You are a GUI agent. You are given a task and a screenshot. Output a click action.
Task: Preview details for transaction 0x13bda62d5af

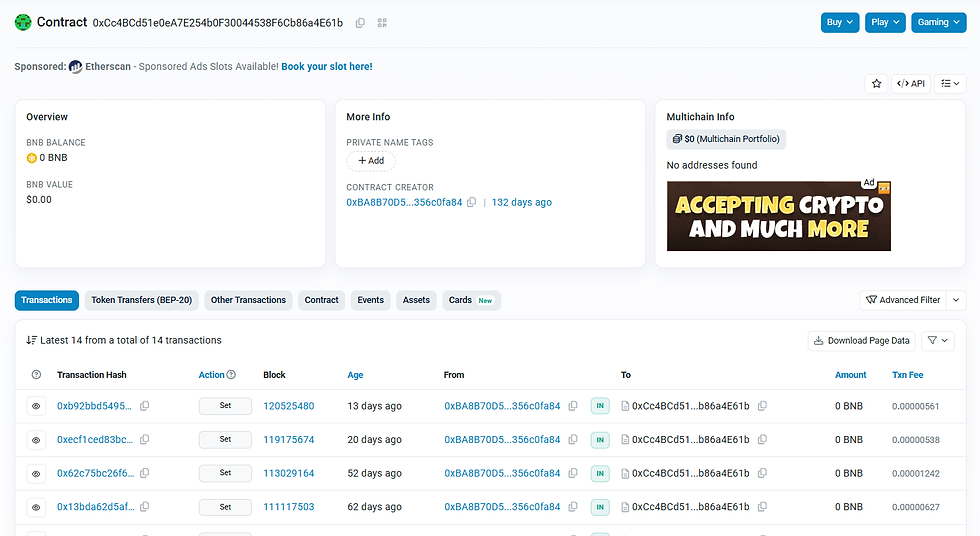point(36,507)
